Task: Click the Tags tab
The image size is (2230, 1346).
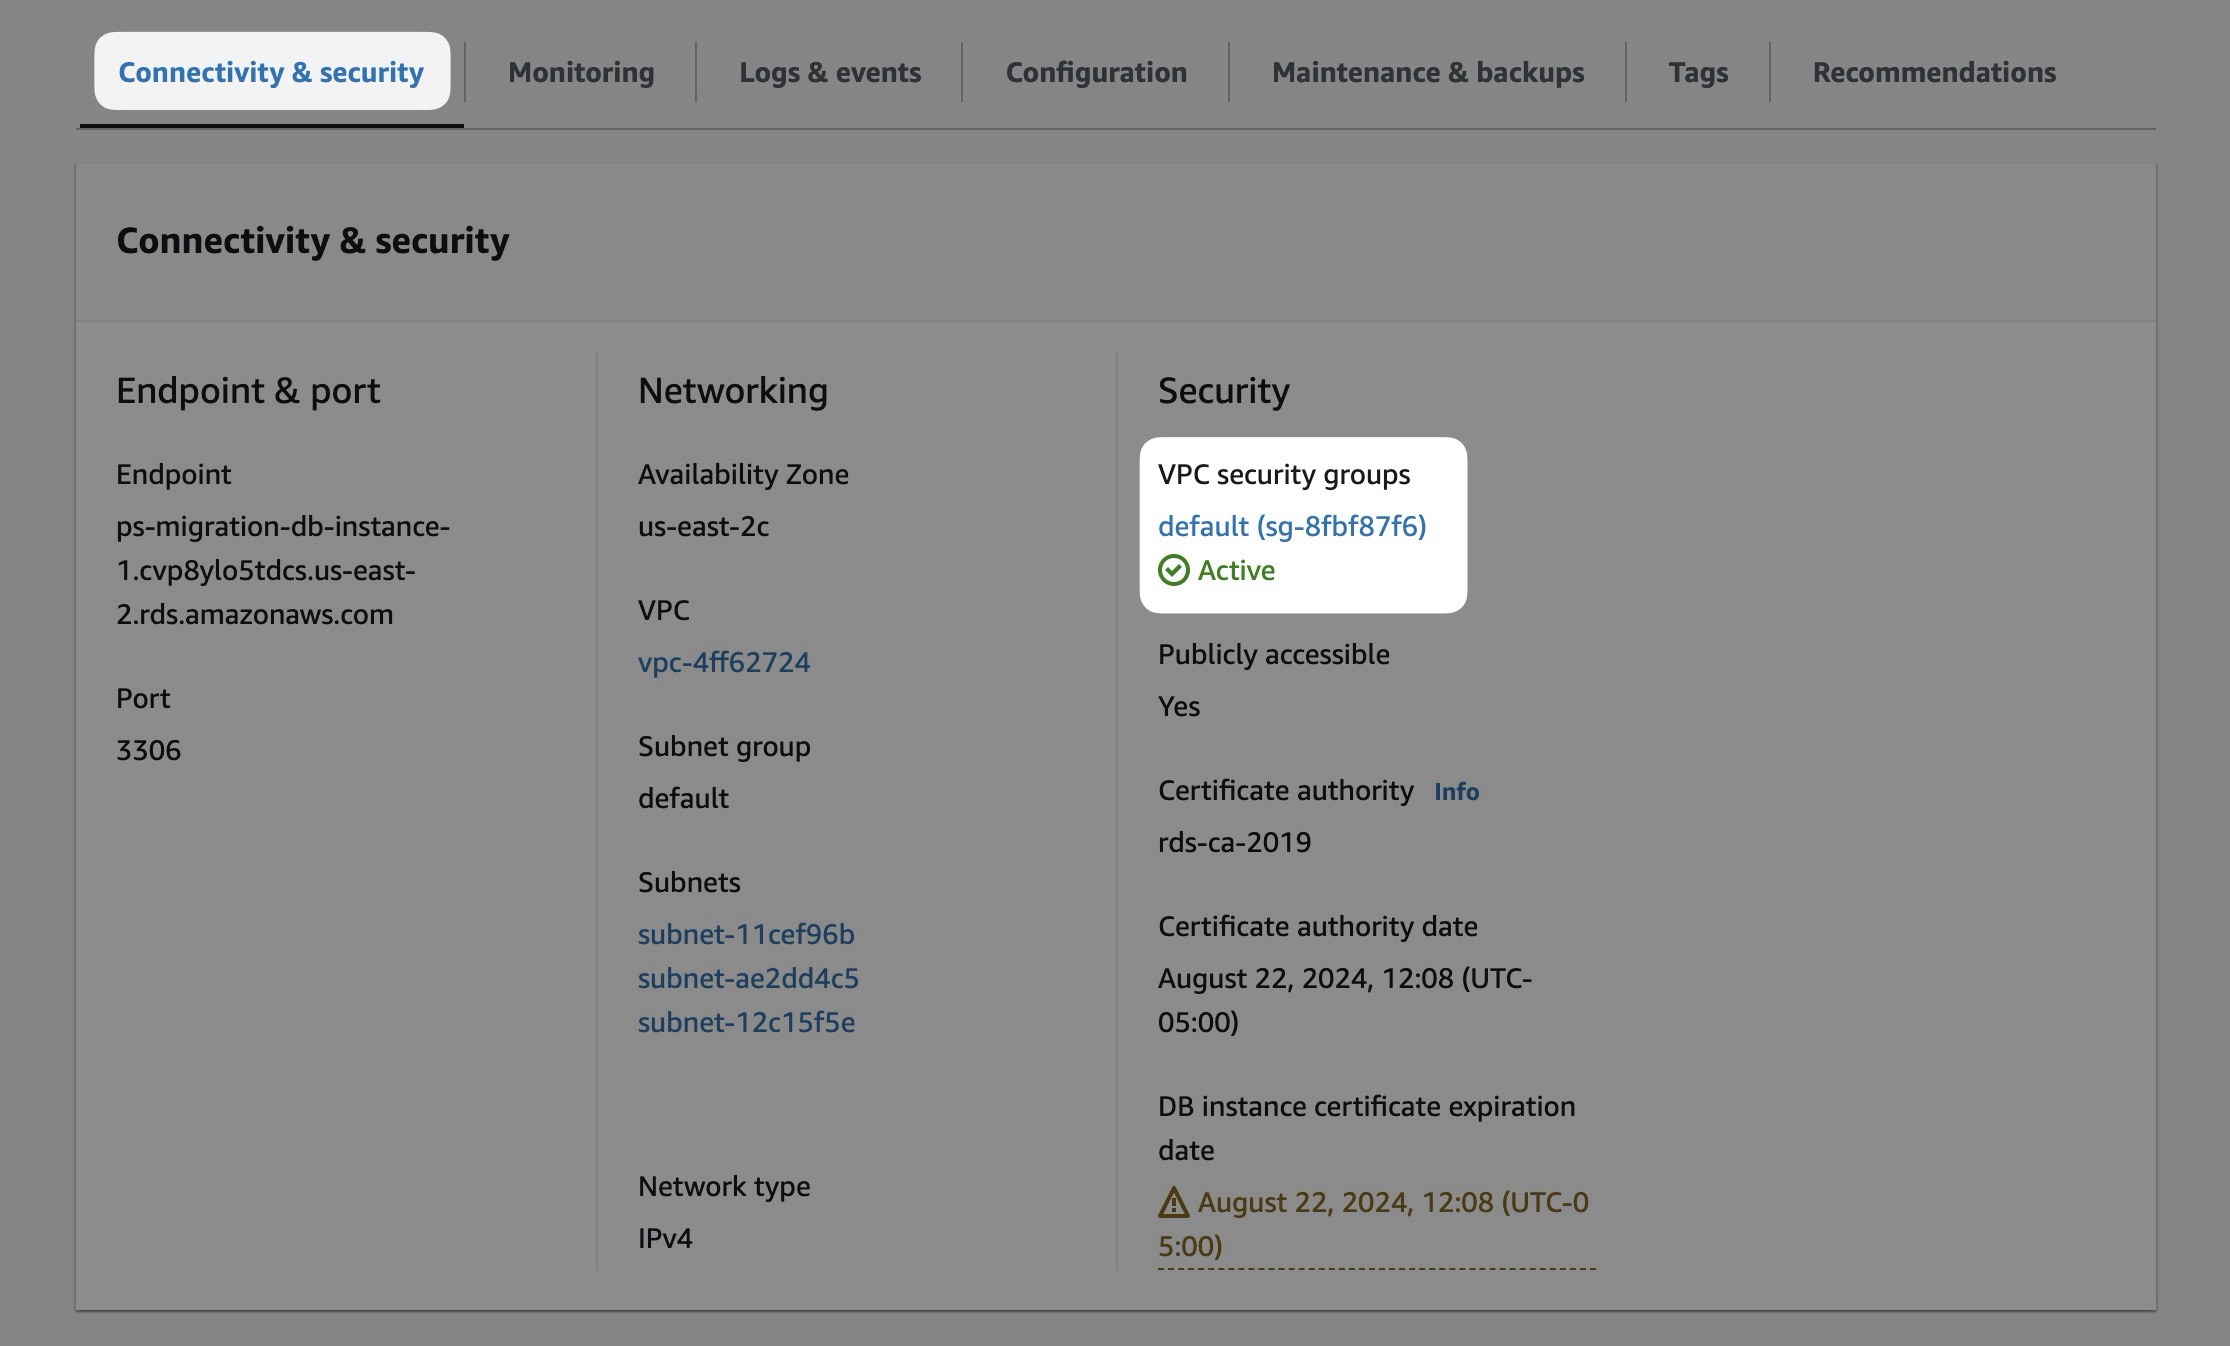Action: click(x=1698, y=70)
